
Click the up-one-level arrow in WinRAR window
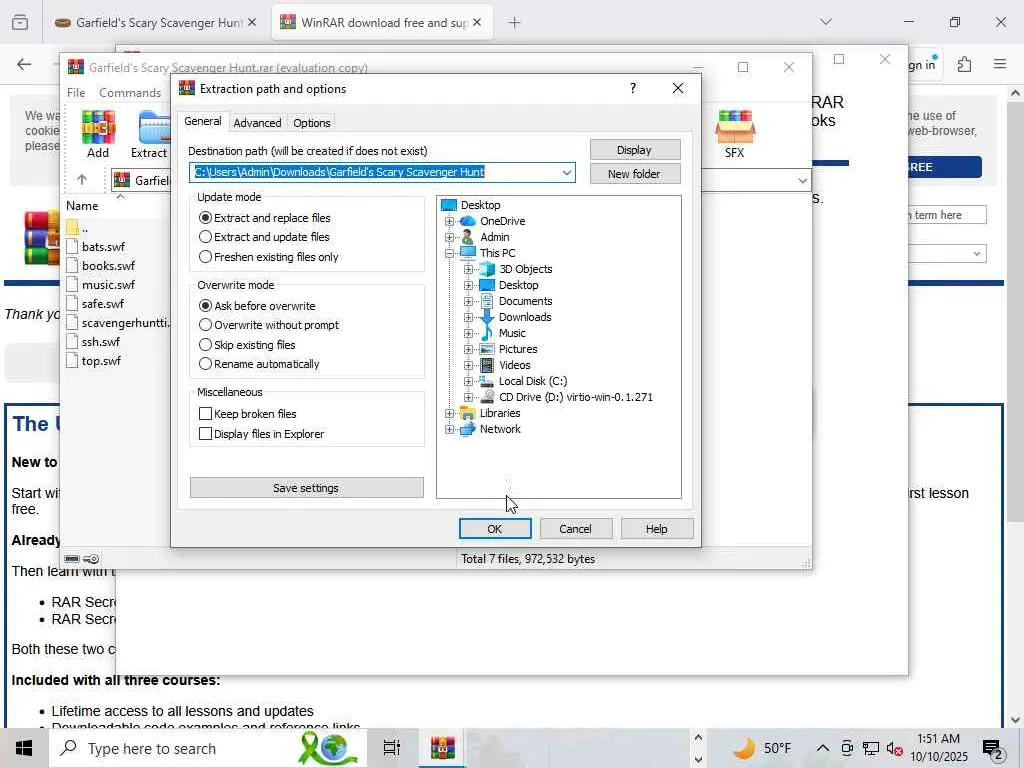(82, 180)
